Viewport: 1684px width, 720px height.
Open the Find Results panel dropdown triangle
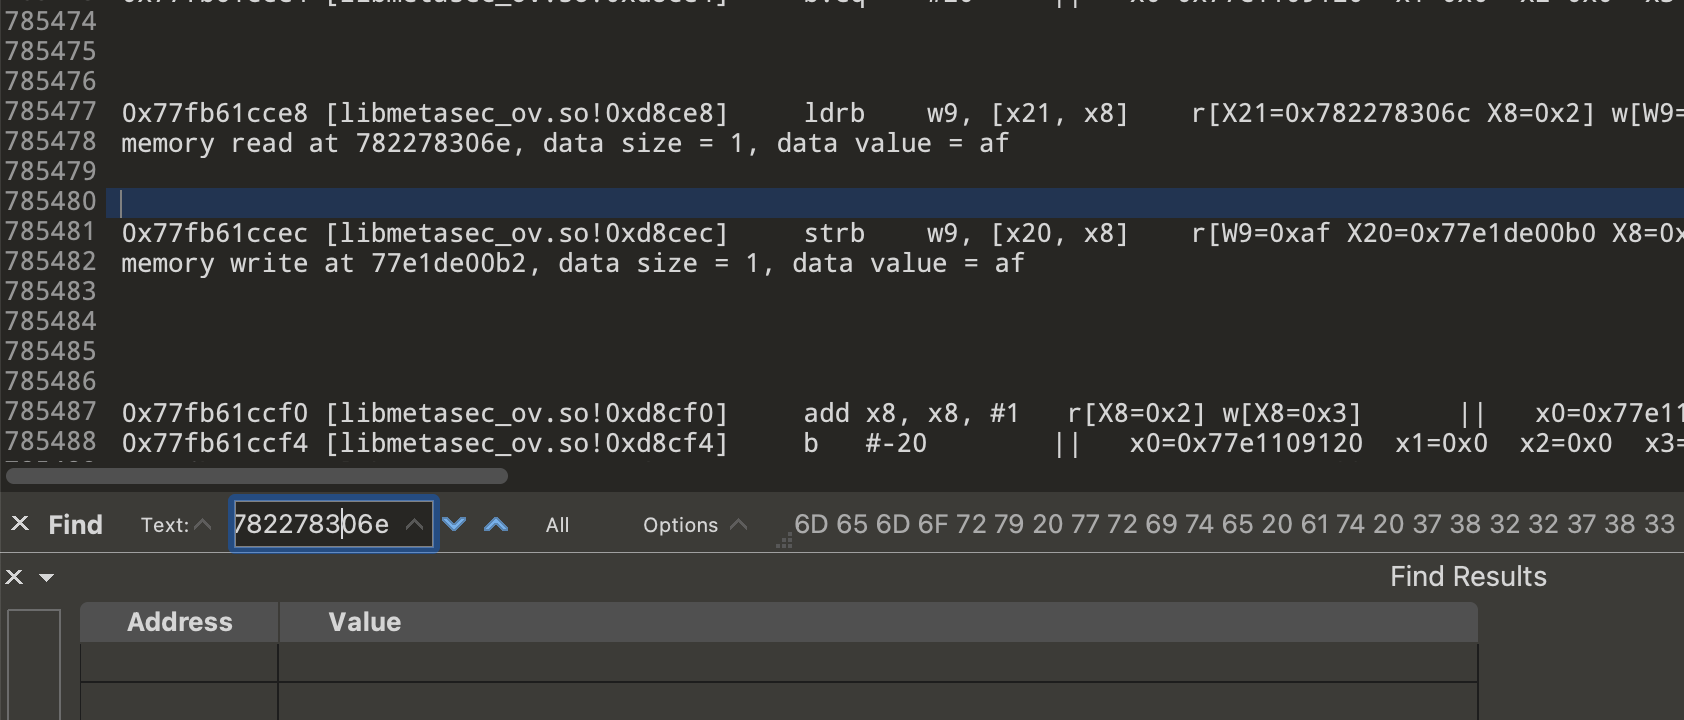pyautogui.click(x=46, y=577)
